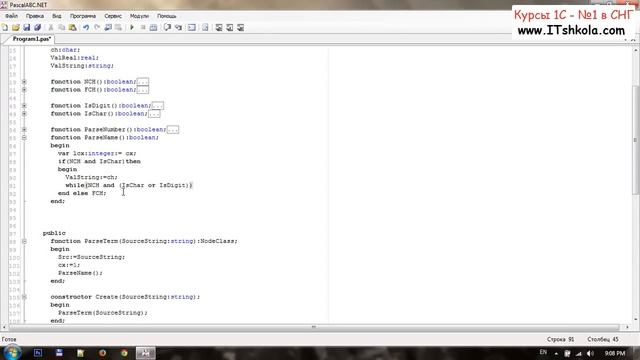Cut selection using the scissors icon

point(51,28)
